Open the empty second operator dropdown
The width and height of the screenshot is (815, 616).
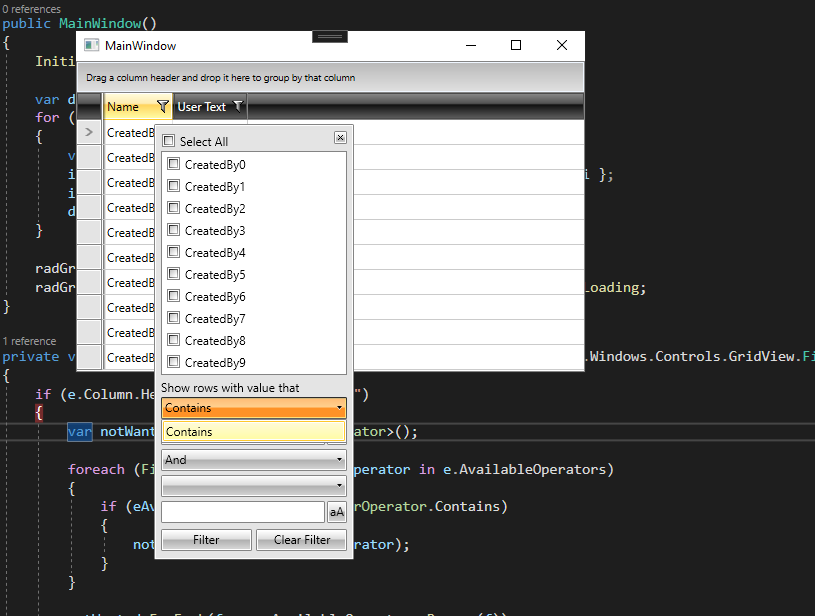(x=253, y=486)
